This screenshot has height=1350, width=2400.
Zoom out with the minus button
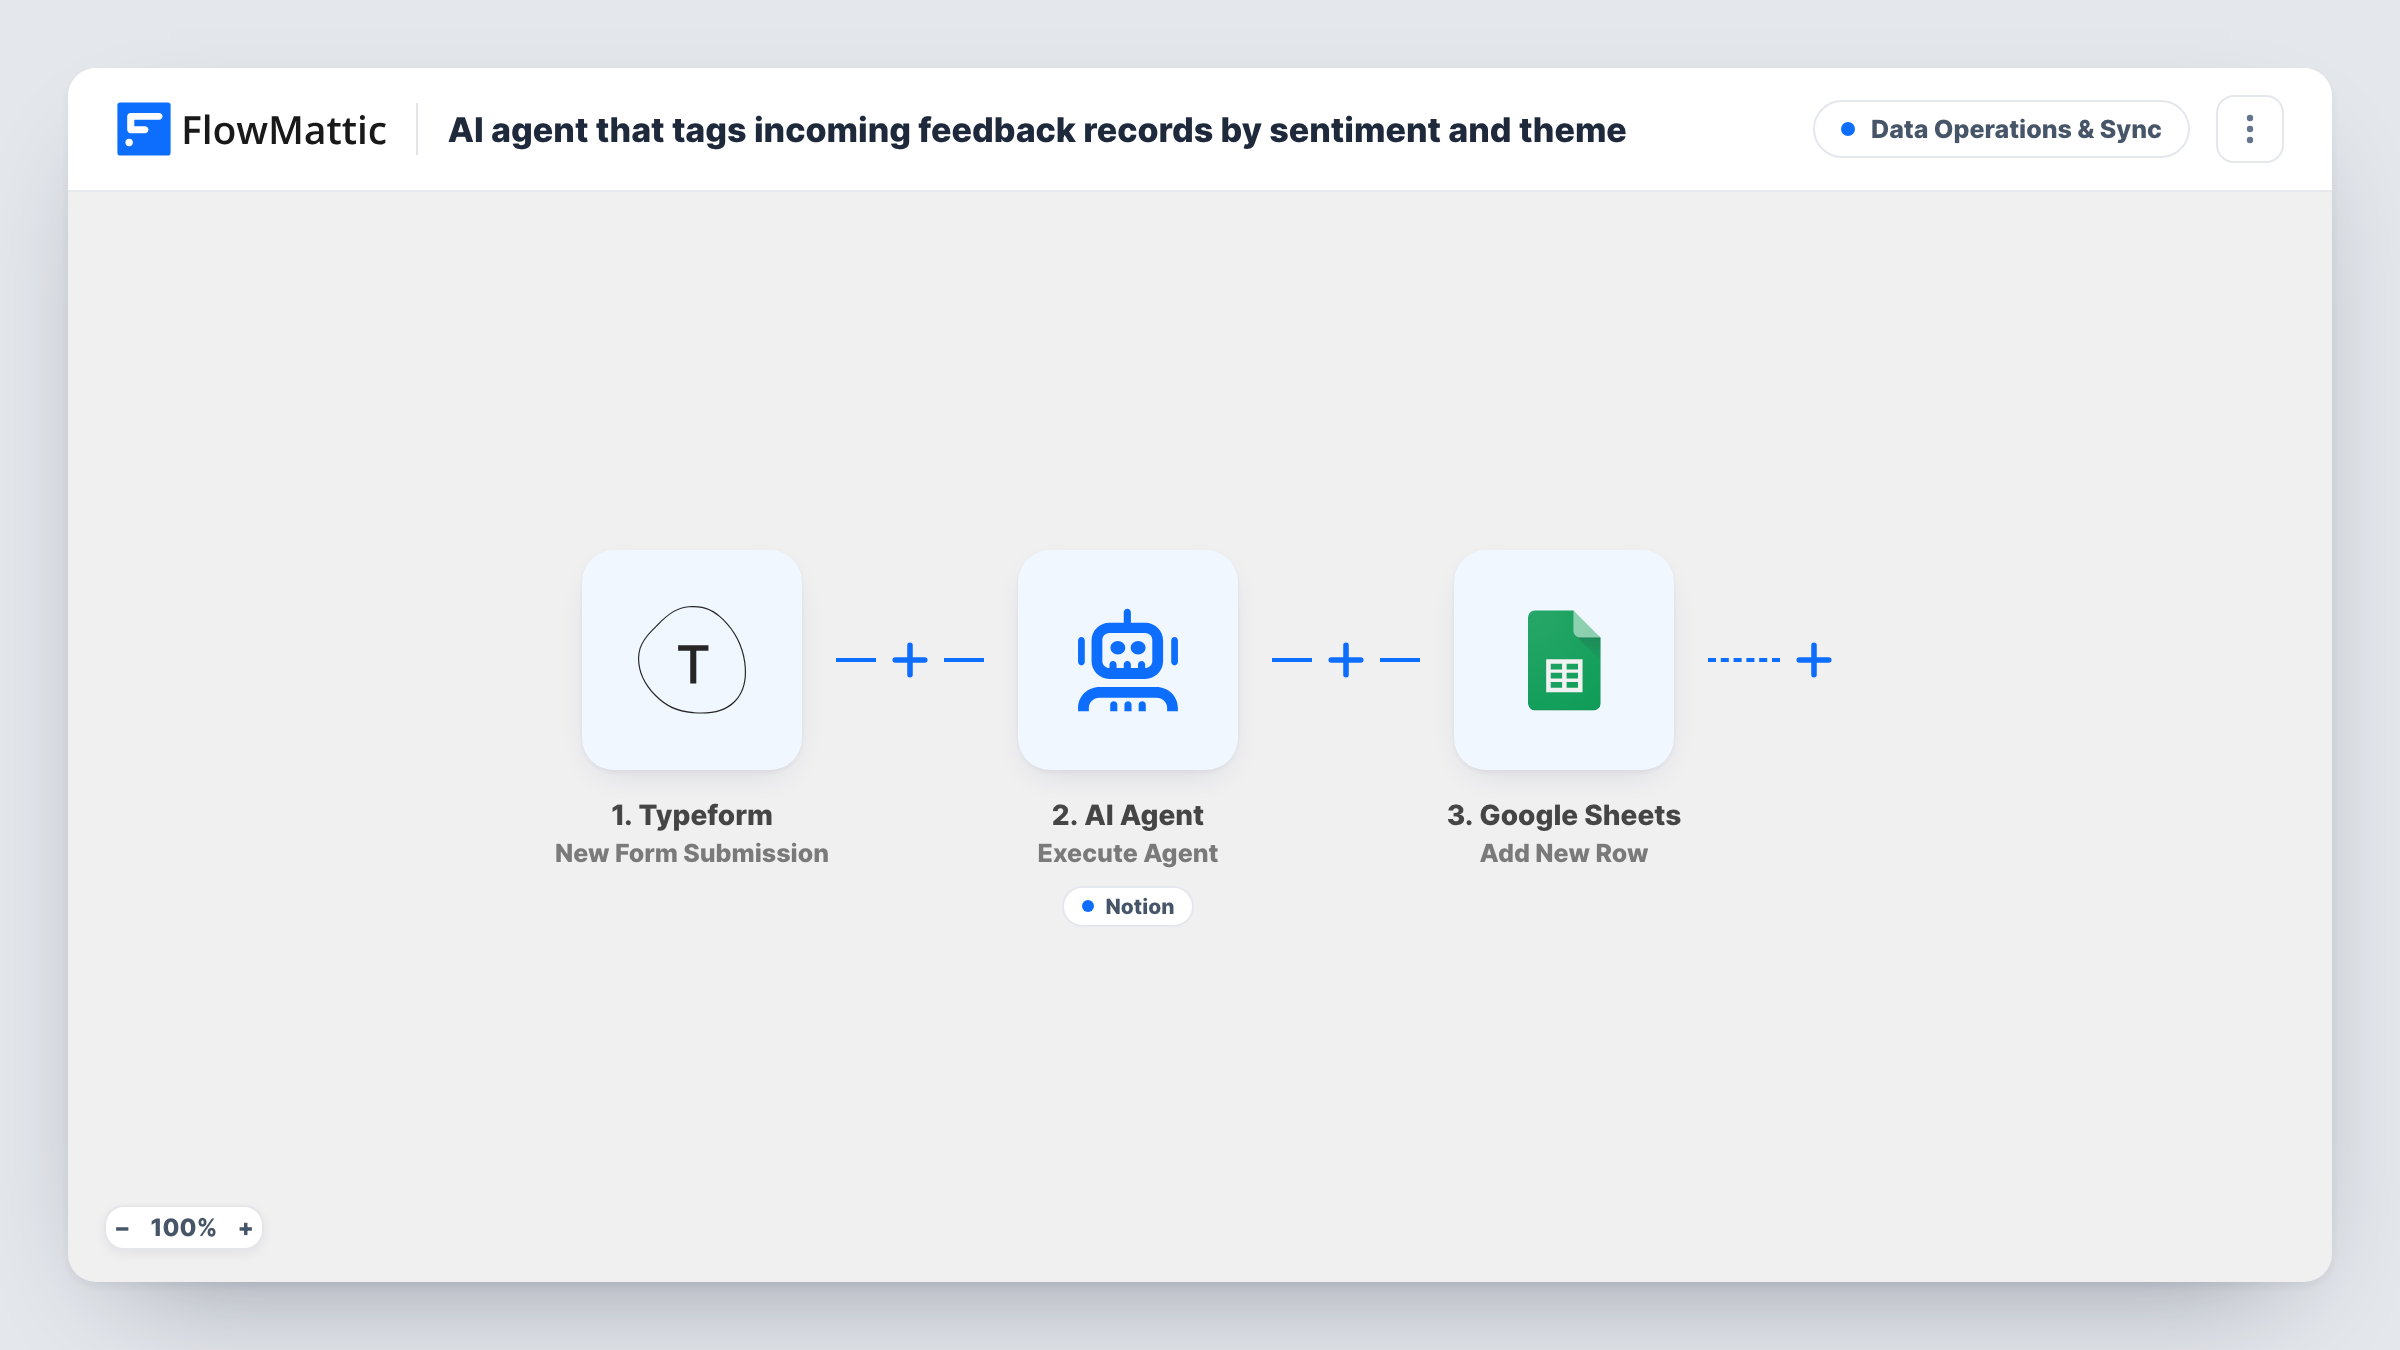click(122, 1228)
